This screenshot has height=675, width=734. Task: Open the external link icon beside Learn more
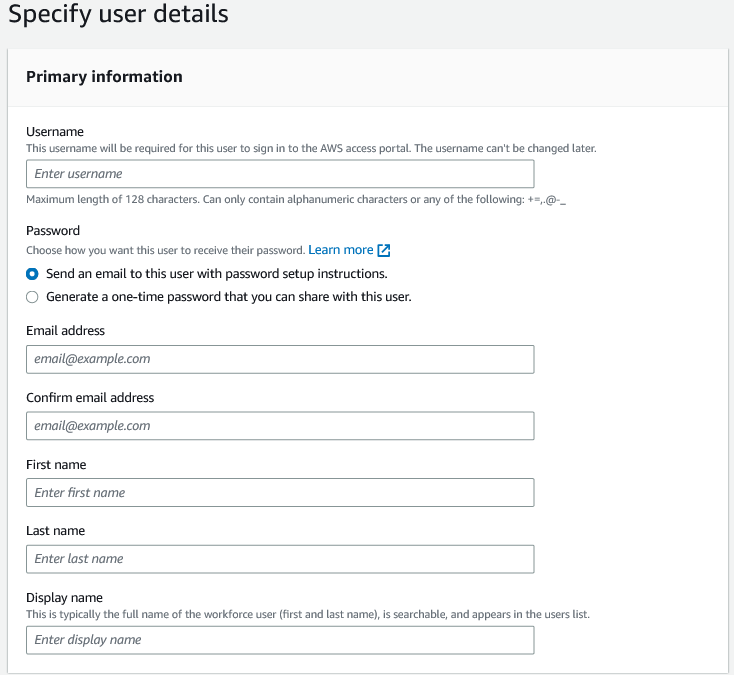pyautogui.click(x=383, y=250)
